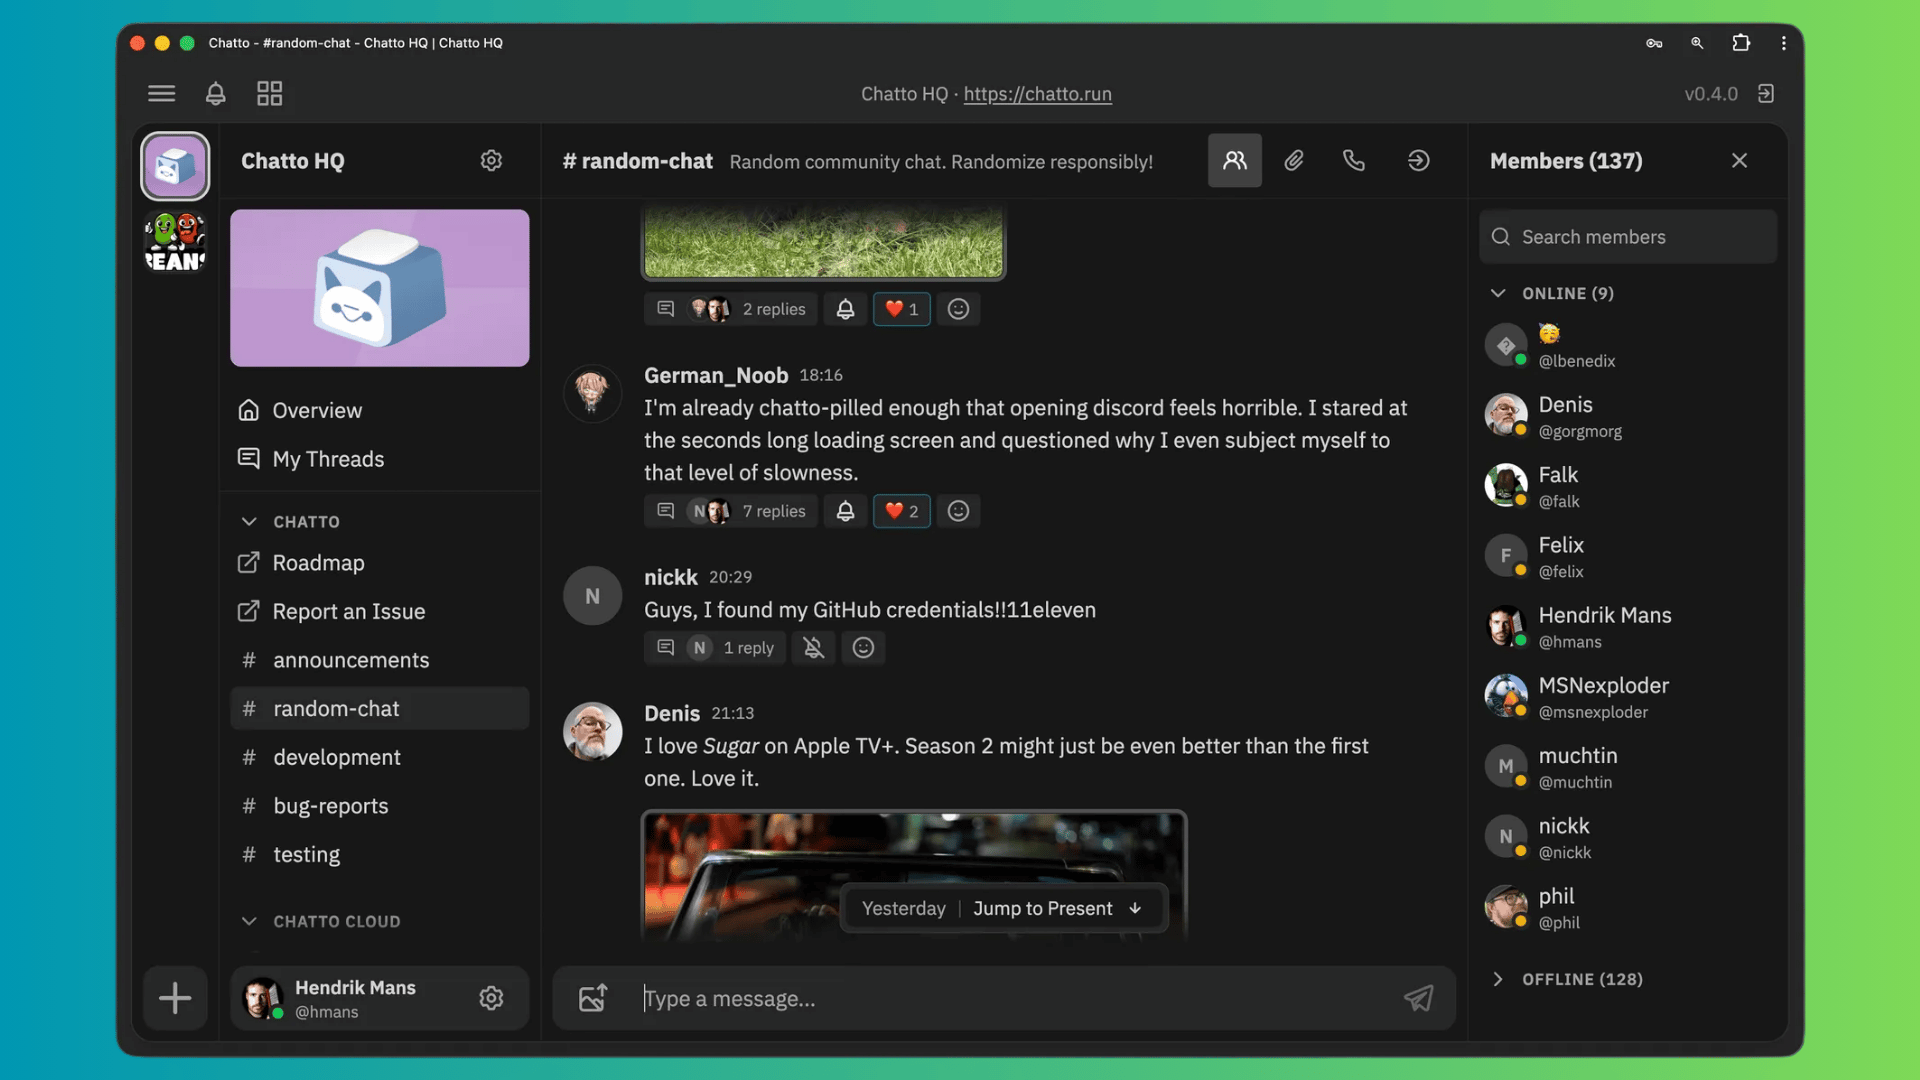Select member muchtin in members list
1920x1080 pixels.
click(x=1628, y=767)
